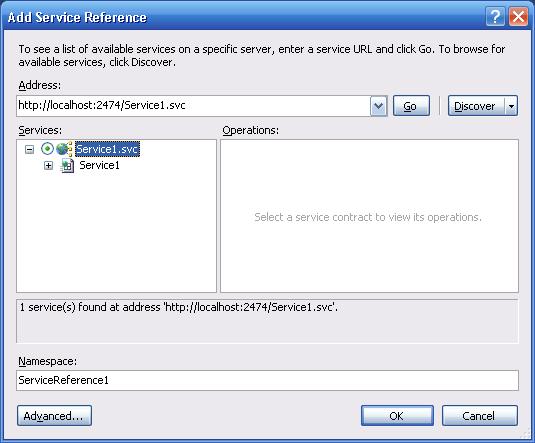Click the help question mark icon
Image resolution: width=535 pixels, height=443 pixels.
pyautogui.click(x=495, y=16)
